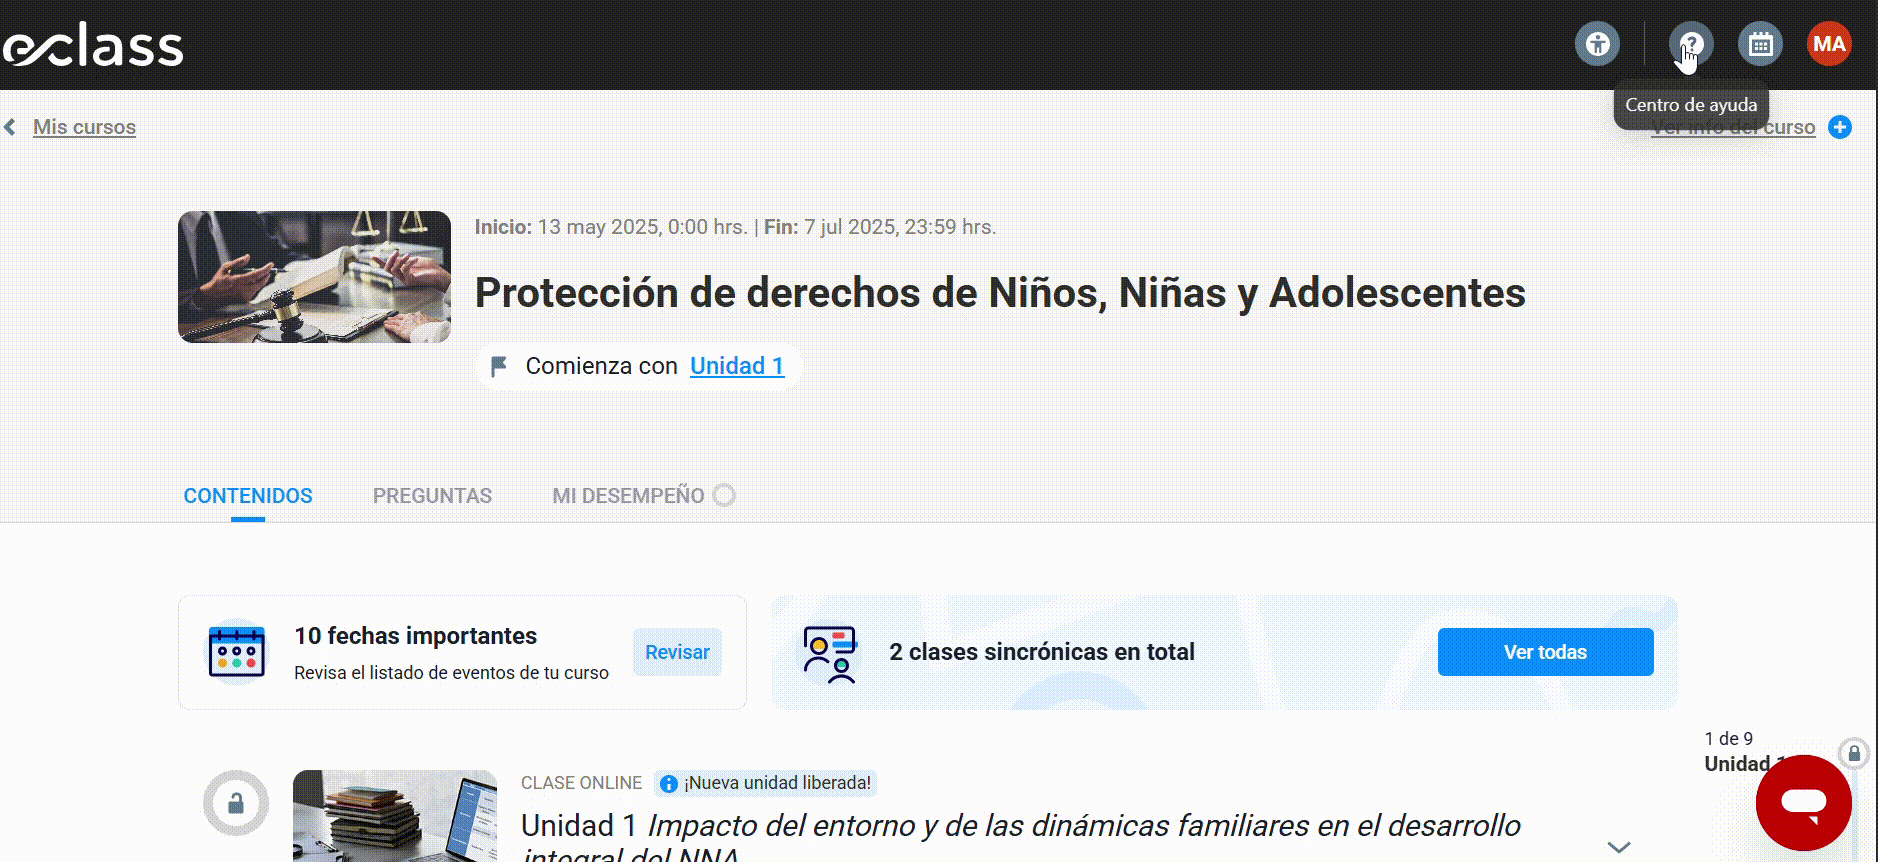Select the CONTENIDOS tab

pos(248,496)
